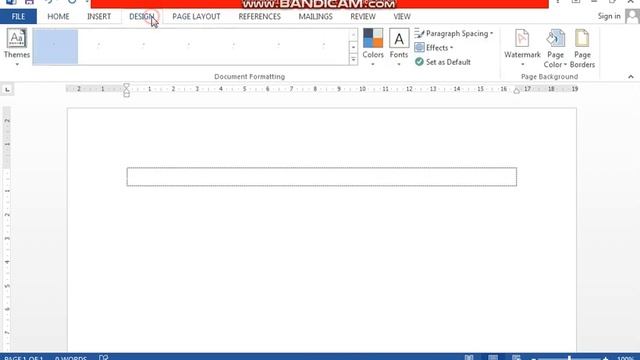This screenshot has width=640, height=360.
Task: Click the right indent marker on the ruler
Action: (x=516, y=91)
